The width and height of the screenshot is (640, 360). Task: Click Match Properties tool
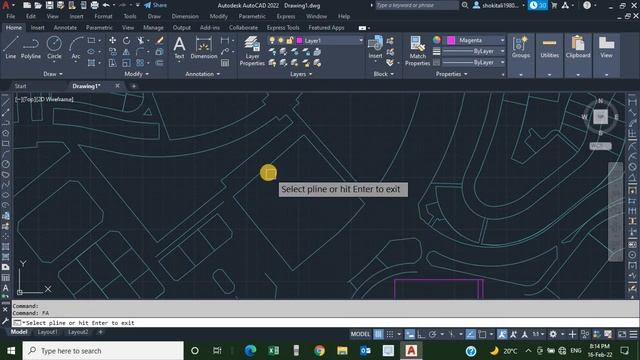(x=417, y=51)
